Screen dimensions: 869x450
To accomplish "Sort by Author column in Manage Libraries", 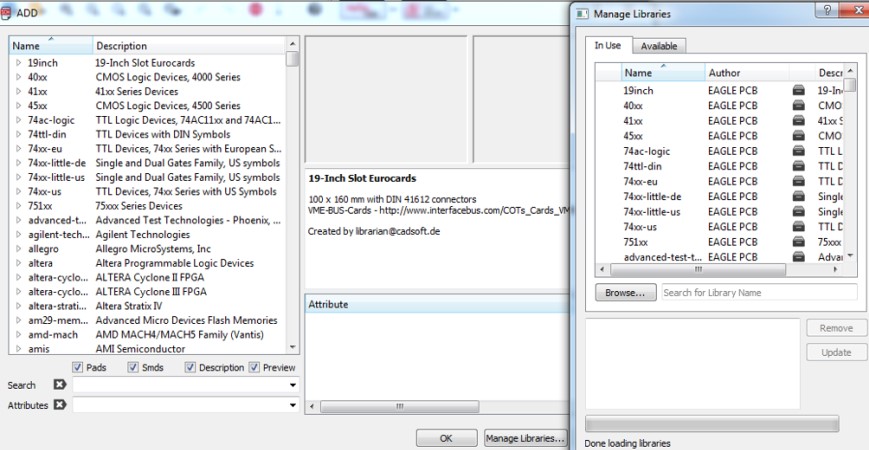I will point(747,73).
